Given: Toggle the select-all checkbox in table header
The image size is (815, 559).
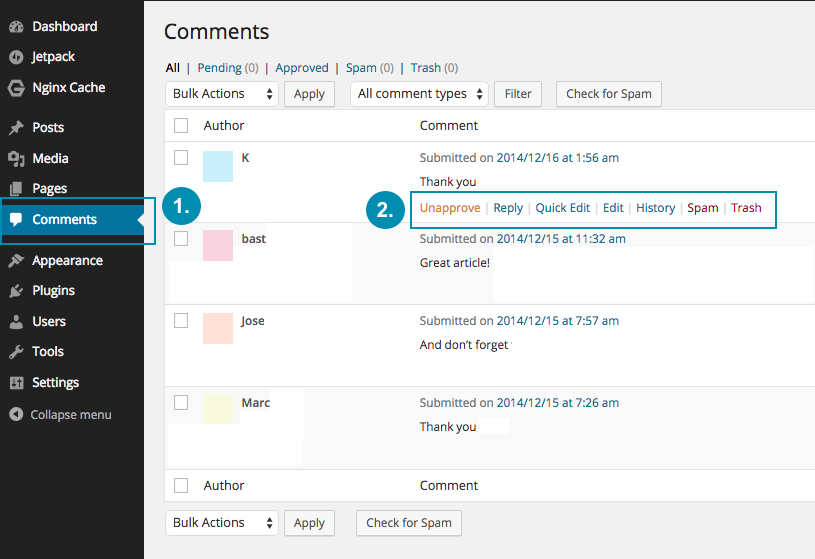Looking at the screenshot, I should (x=181, y=125).
